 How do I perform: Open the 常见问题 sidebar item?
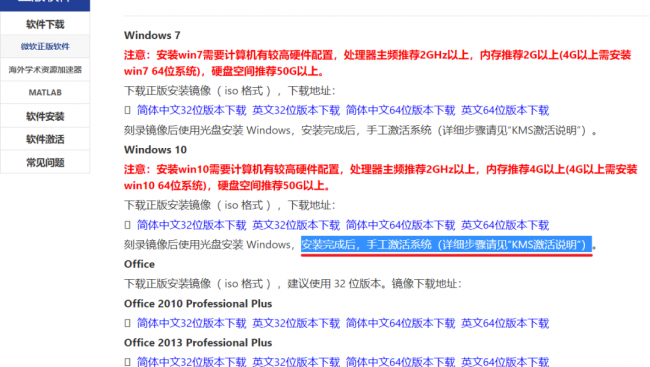tap(45, 163)
